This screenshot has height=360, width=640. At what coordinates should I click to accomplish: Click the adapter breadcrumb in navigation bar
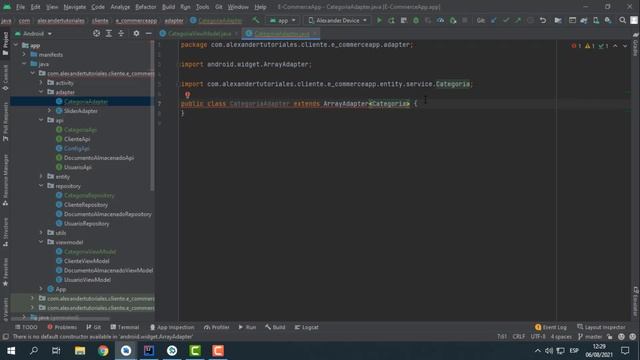point(174,20)
